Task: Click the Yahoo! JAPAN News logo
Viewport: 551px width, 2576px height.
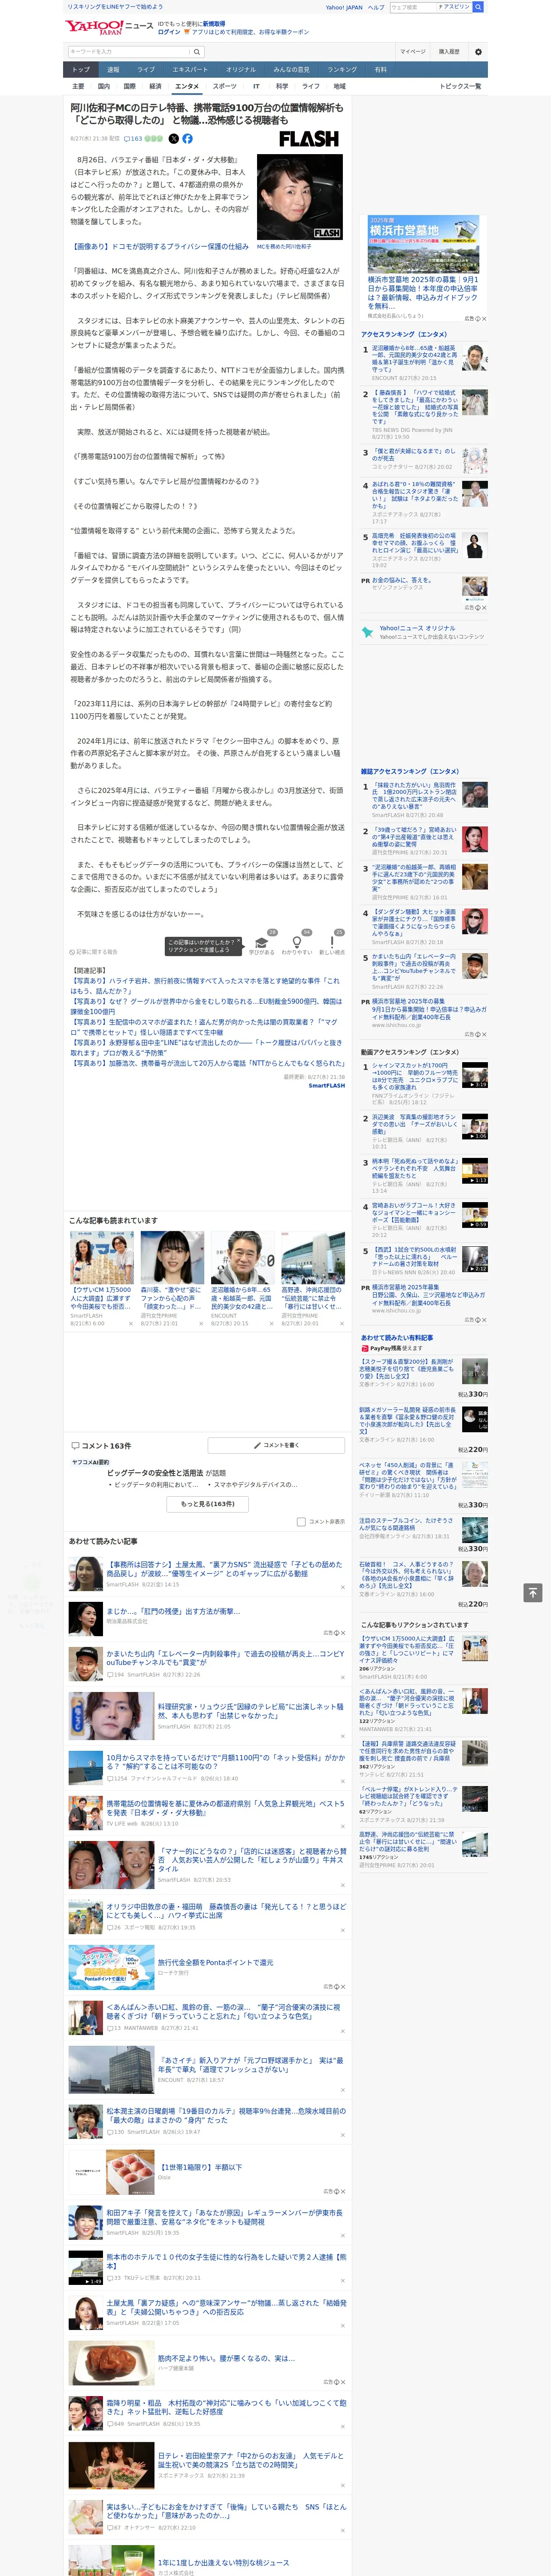Action: coord(108,27)
